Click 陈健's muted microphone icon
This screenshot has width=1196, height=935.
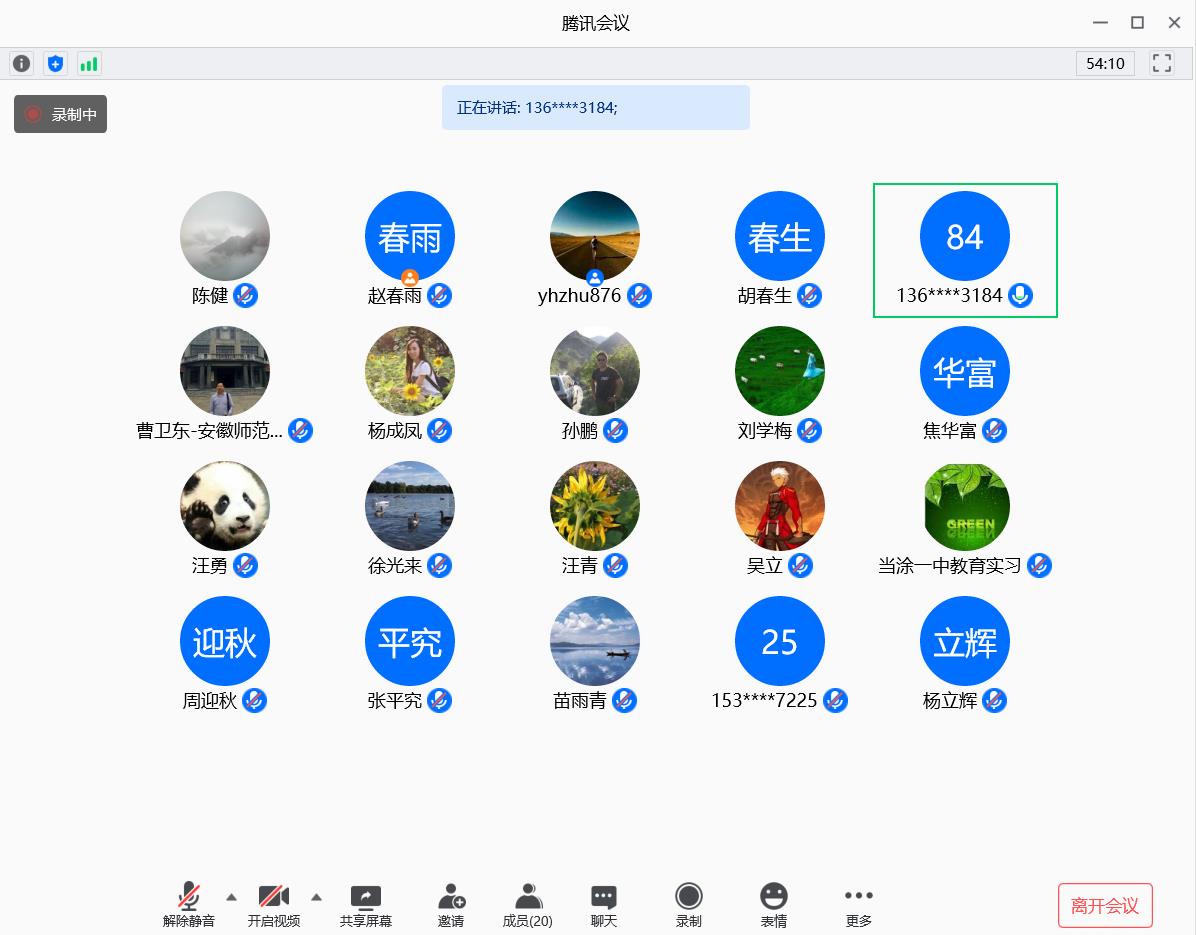(x=246, y=296)
